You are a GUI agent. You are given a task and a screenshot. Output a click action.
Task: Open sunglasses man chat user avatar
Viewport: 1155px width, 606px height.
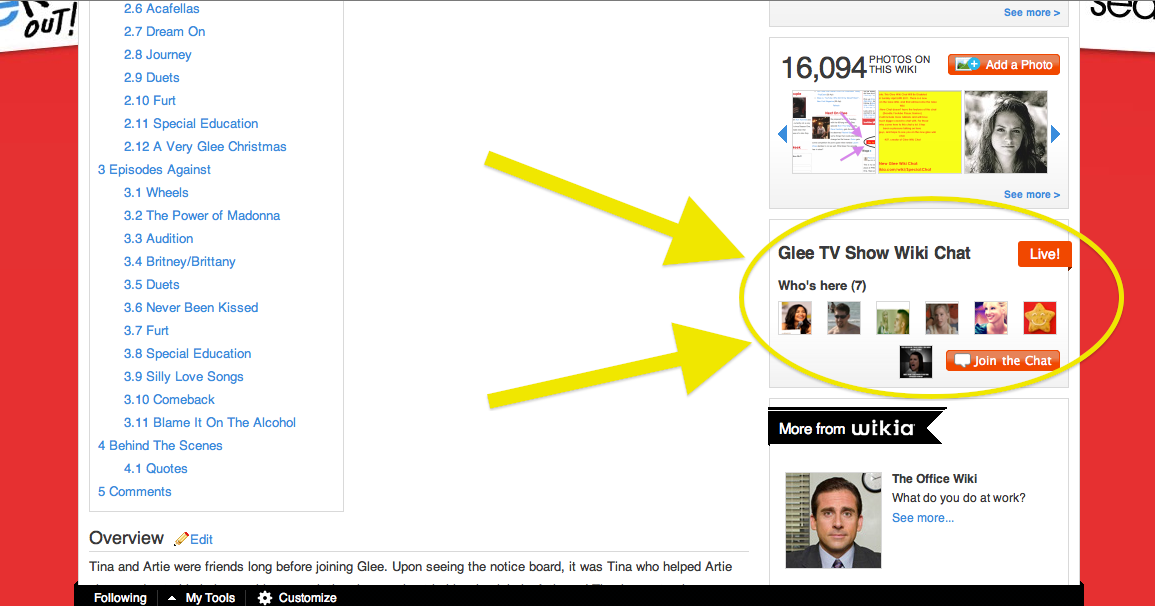[x=843, y=318]
